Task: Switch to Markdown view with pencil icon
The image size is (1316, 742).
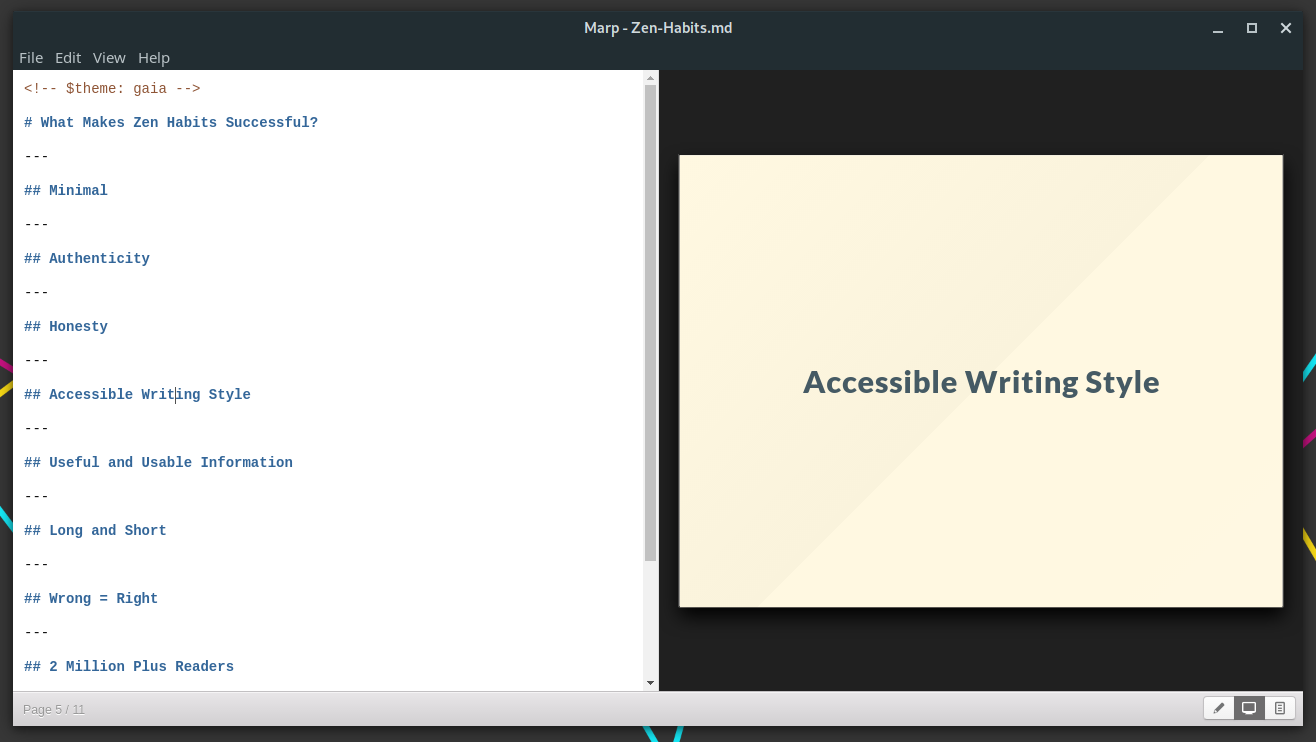Action: [x=1219, y=708]
